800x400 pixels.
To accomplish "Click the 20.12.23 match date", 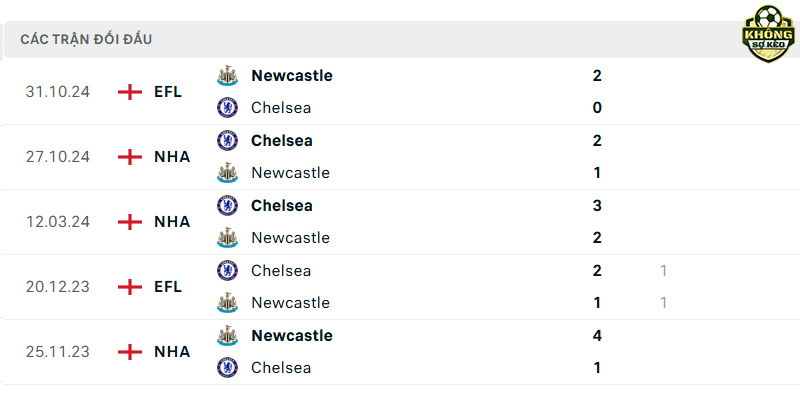I will click(x=58, y=287).
